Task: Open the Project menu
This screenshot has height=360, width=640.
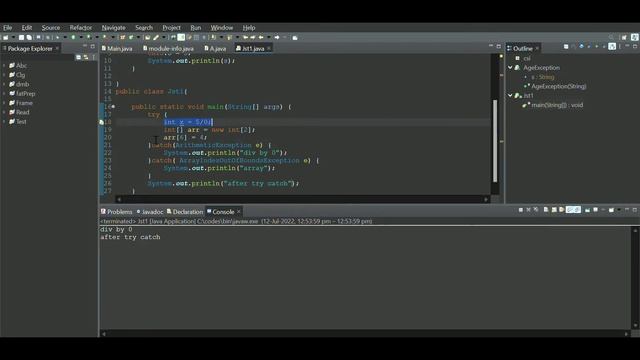Action: [x=171, y=28]
